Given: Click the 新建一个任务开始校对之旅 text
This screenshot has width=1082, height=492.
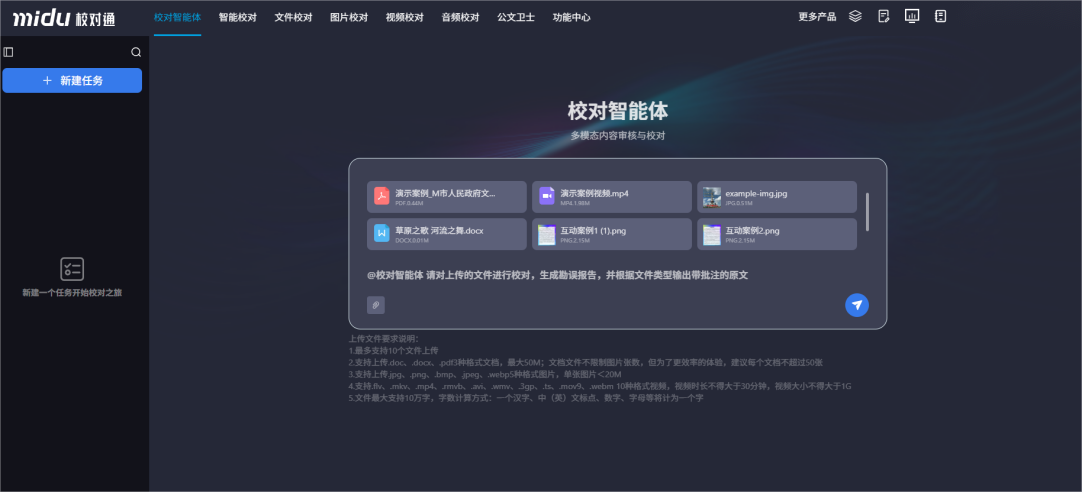Looking at the screenshot, I should (72, 293).
